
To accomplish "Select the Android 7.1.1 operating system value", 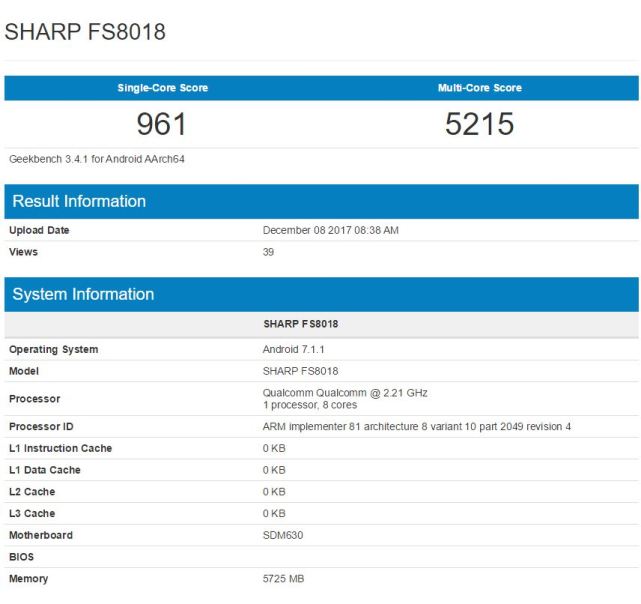I will (x=294, y=349).
